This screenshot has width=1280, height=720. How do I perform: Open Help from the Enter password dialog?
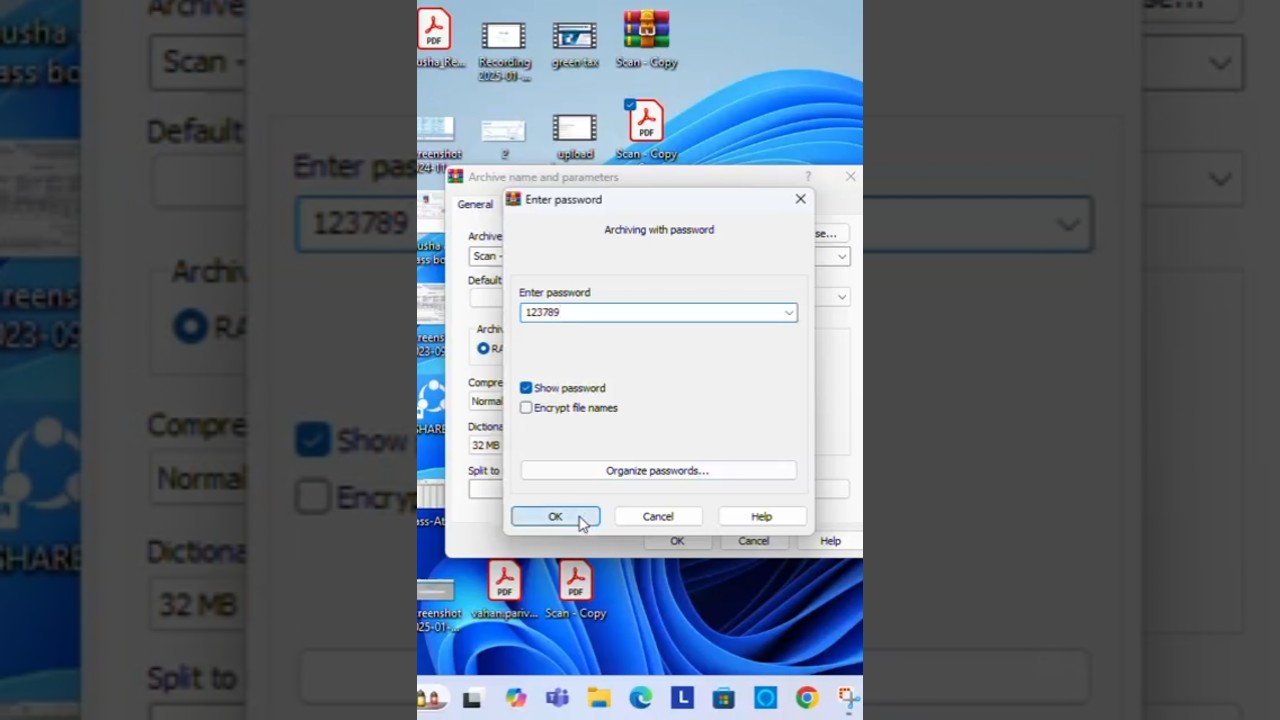pos(761,516)
